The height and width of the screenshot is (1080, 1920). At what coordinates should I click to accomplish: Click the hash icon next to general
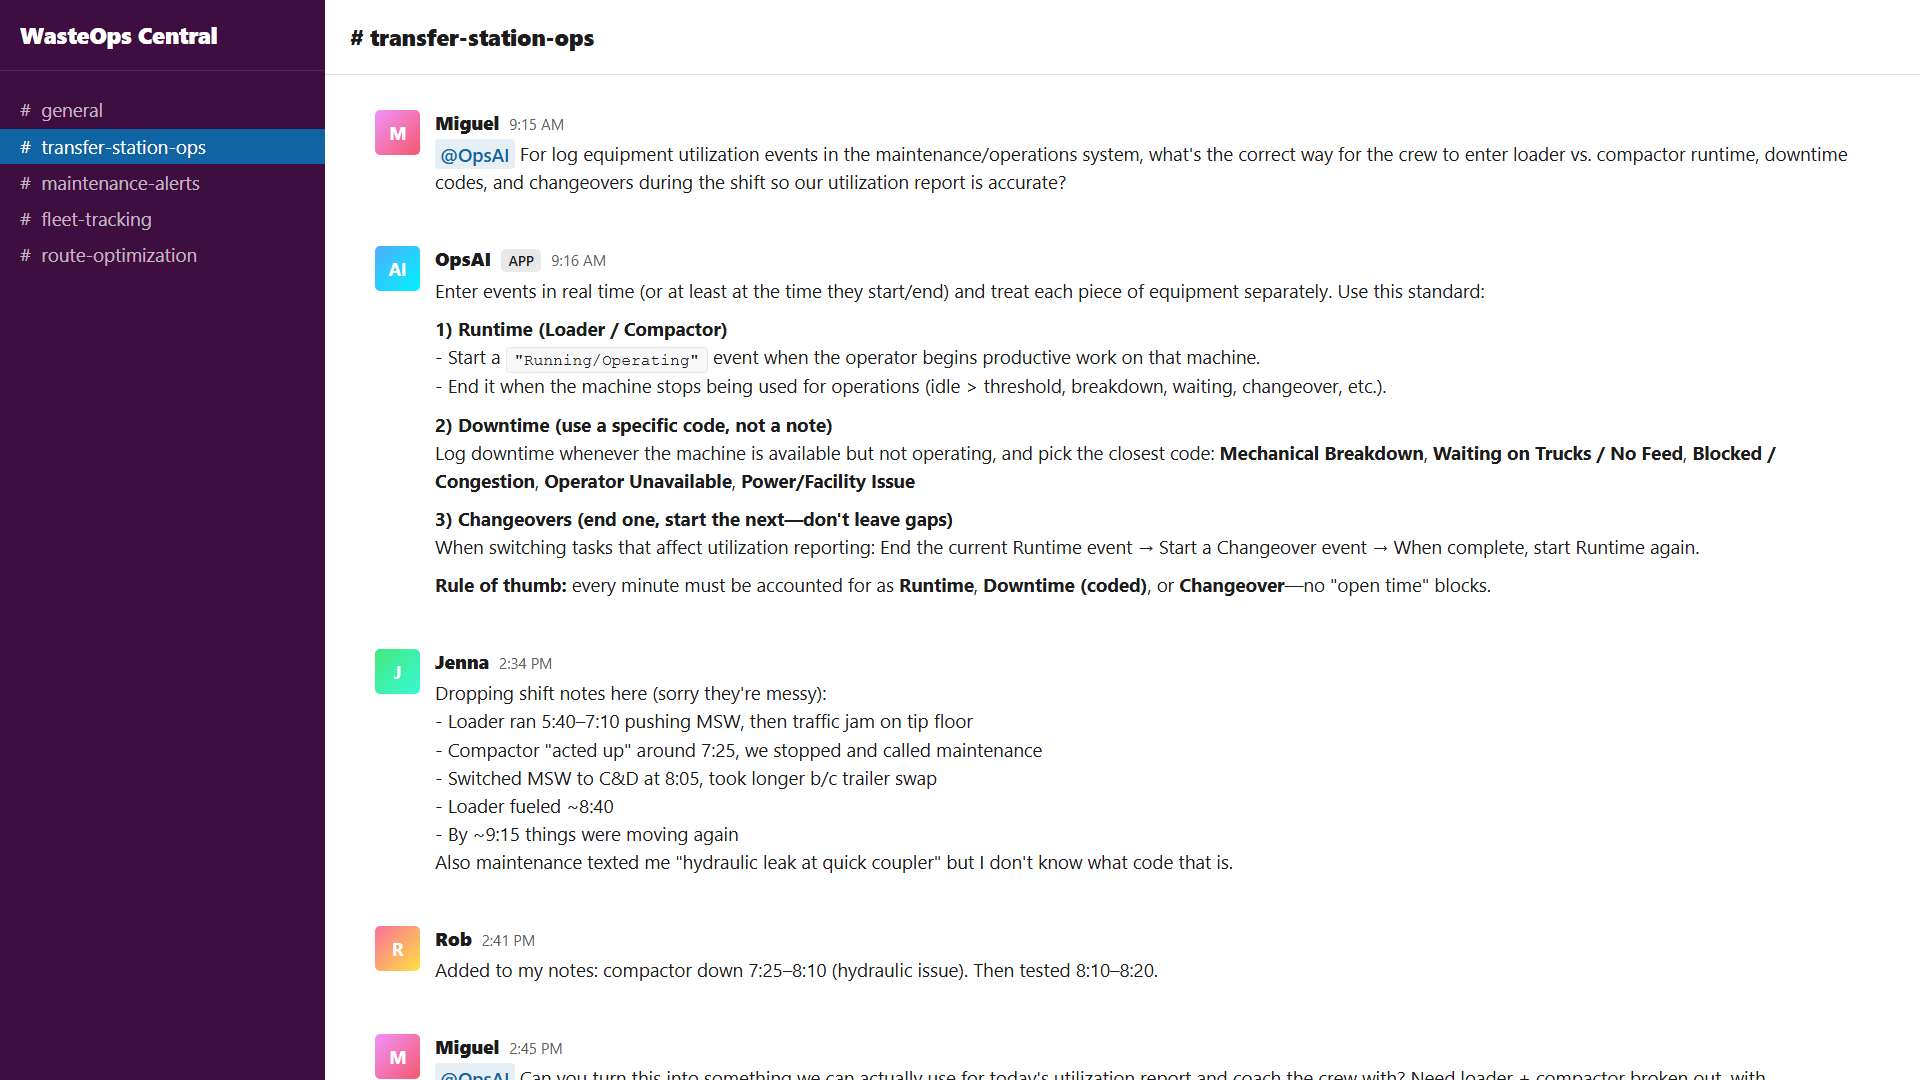click(x=25, y=111)
